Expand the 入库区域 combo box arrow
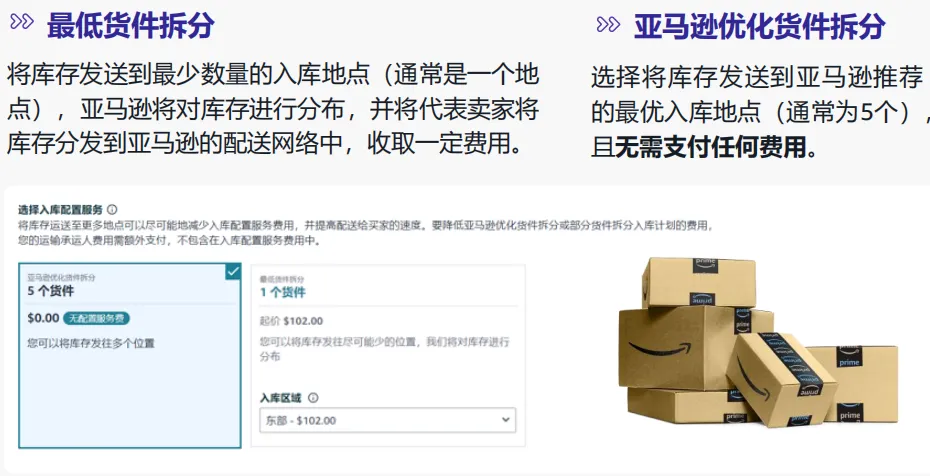Image resolution: width=930 pixels, height=476 pixels. click(x=505, y=420)
